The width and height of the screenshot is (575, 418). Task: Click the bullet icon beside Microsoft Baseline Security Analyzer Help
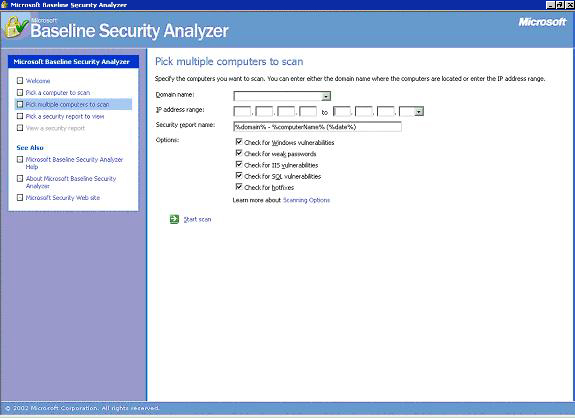(20, 160)
